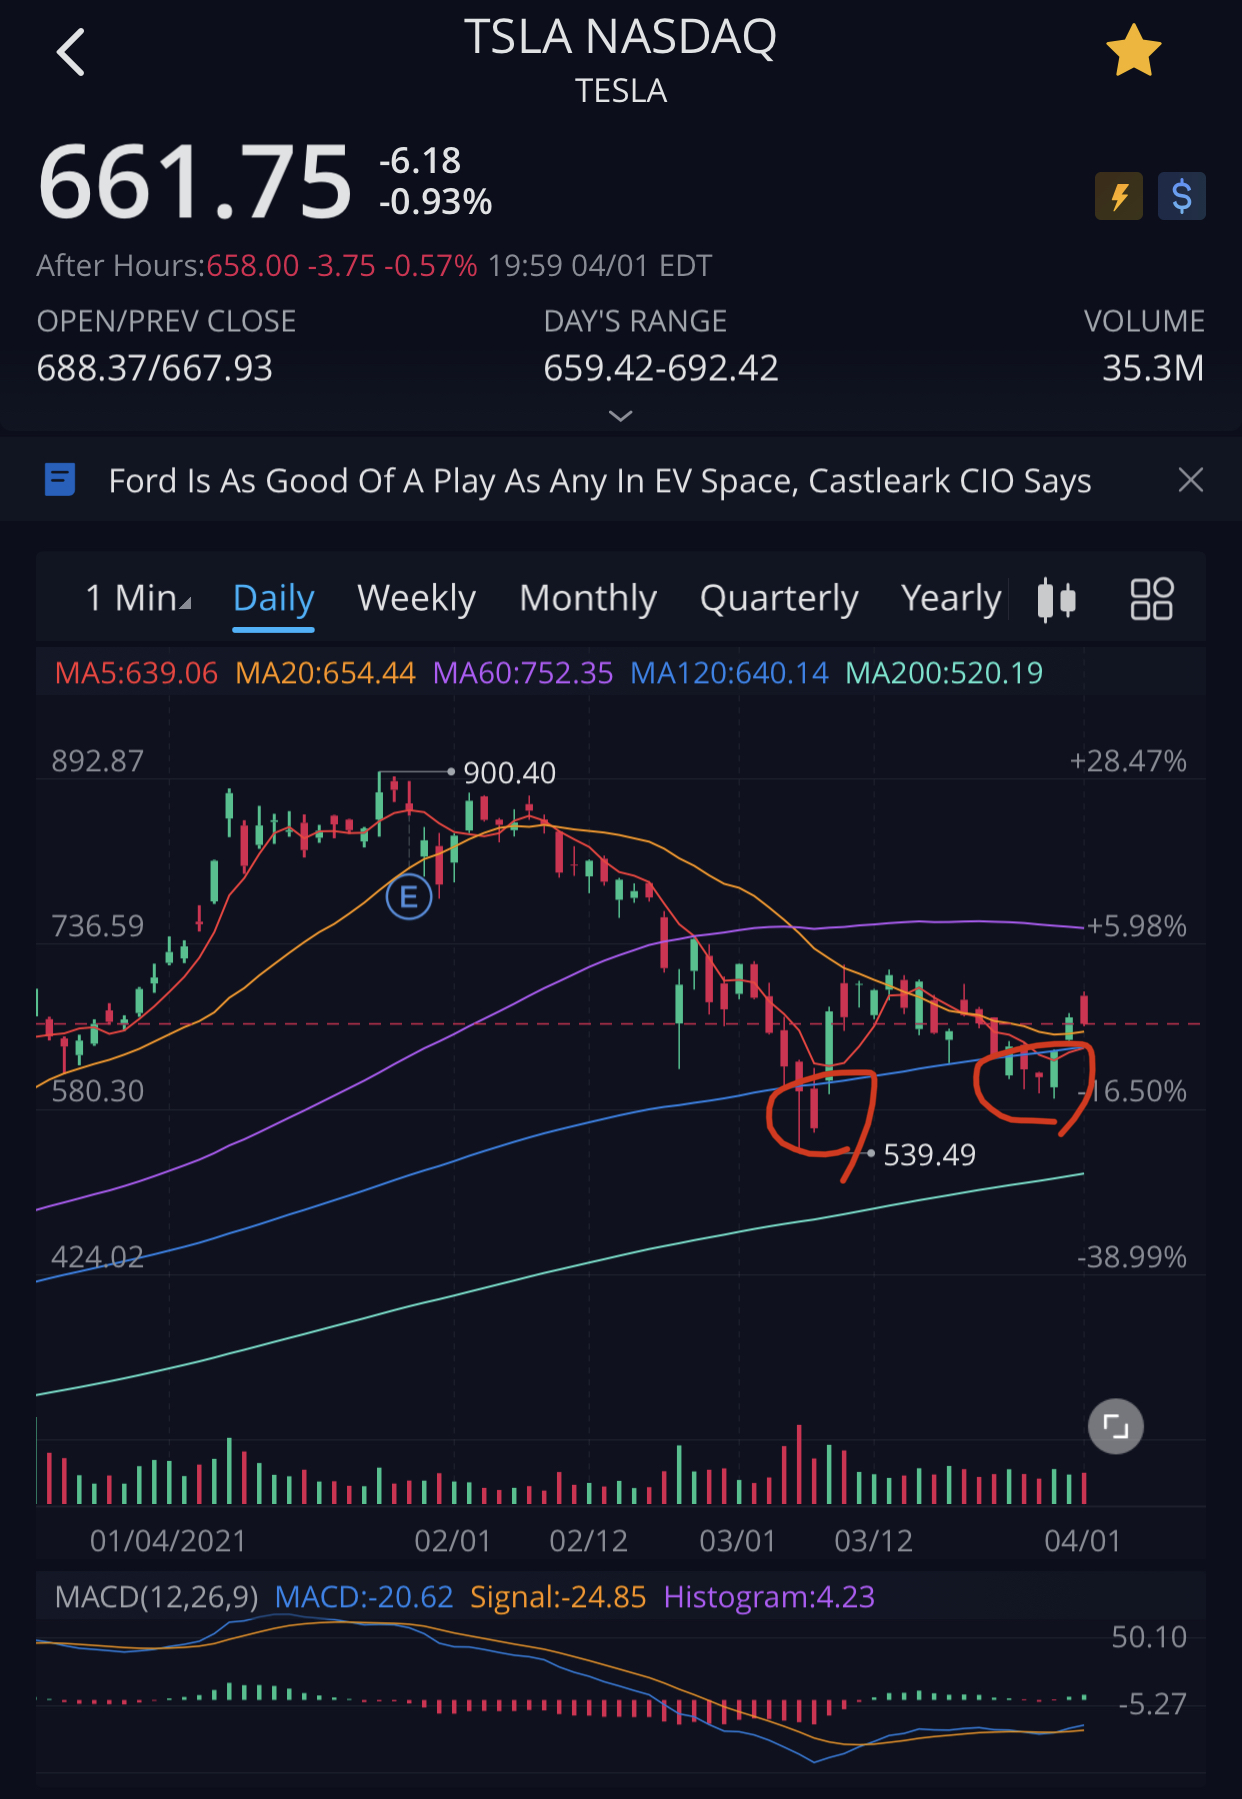This screenshot has height=1799, width=1242.
Task: Tap the 04/01 date axis label
Action: tap(1082, 1541)
